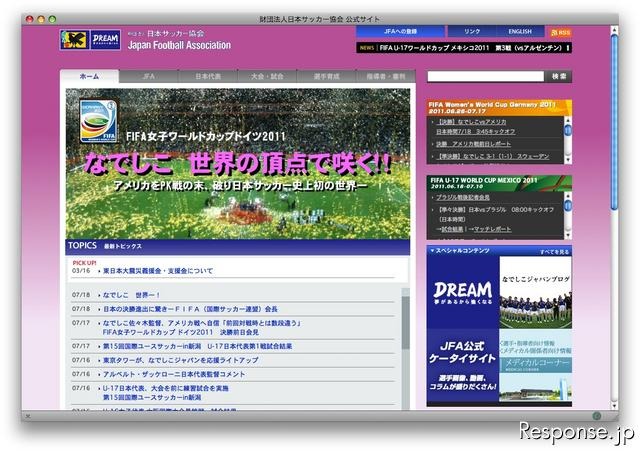This screenshot has width=640, height=451.
Task: Open the JFAへの登録 button
Action: pos(400,31)
